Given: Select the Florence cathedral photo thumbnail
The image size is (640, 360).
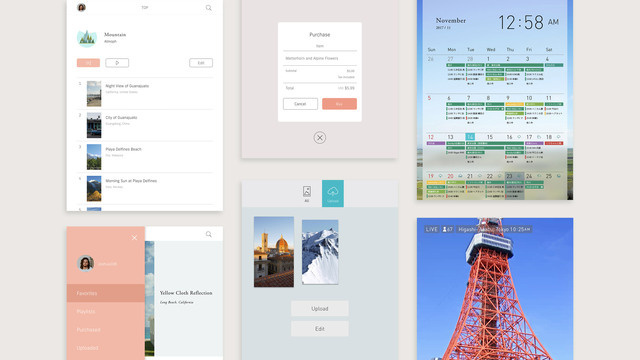Looking at the screenshot, I should 274,252.
